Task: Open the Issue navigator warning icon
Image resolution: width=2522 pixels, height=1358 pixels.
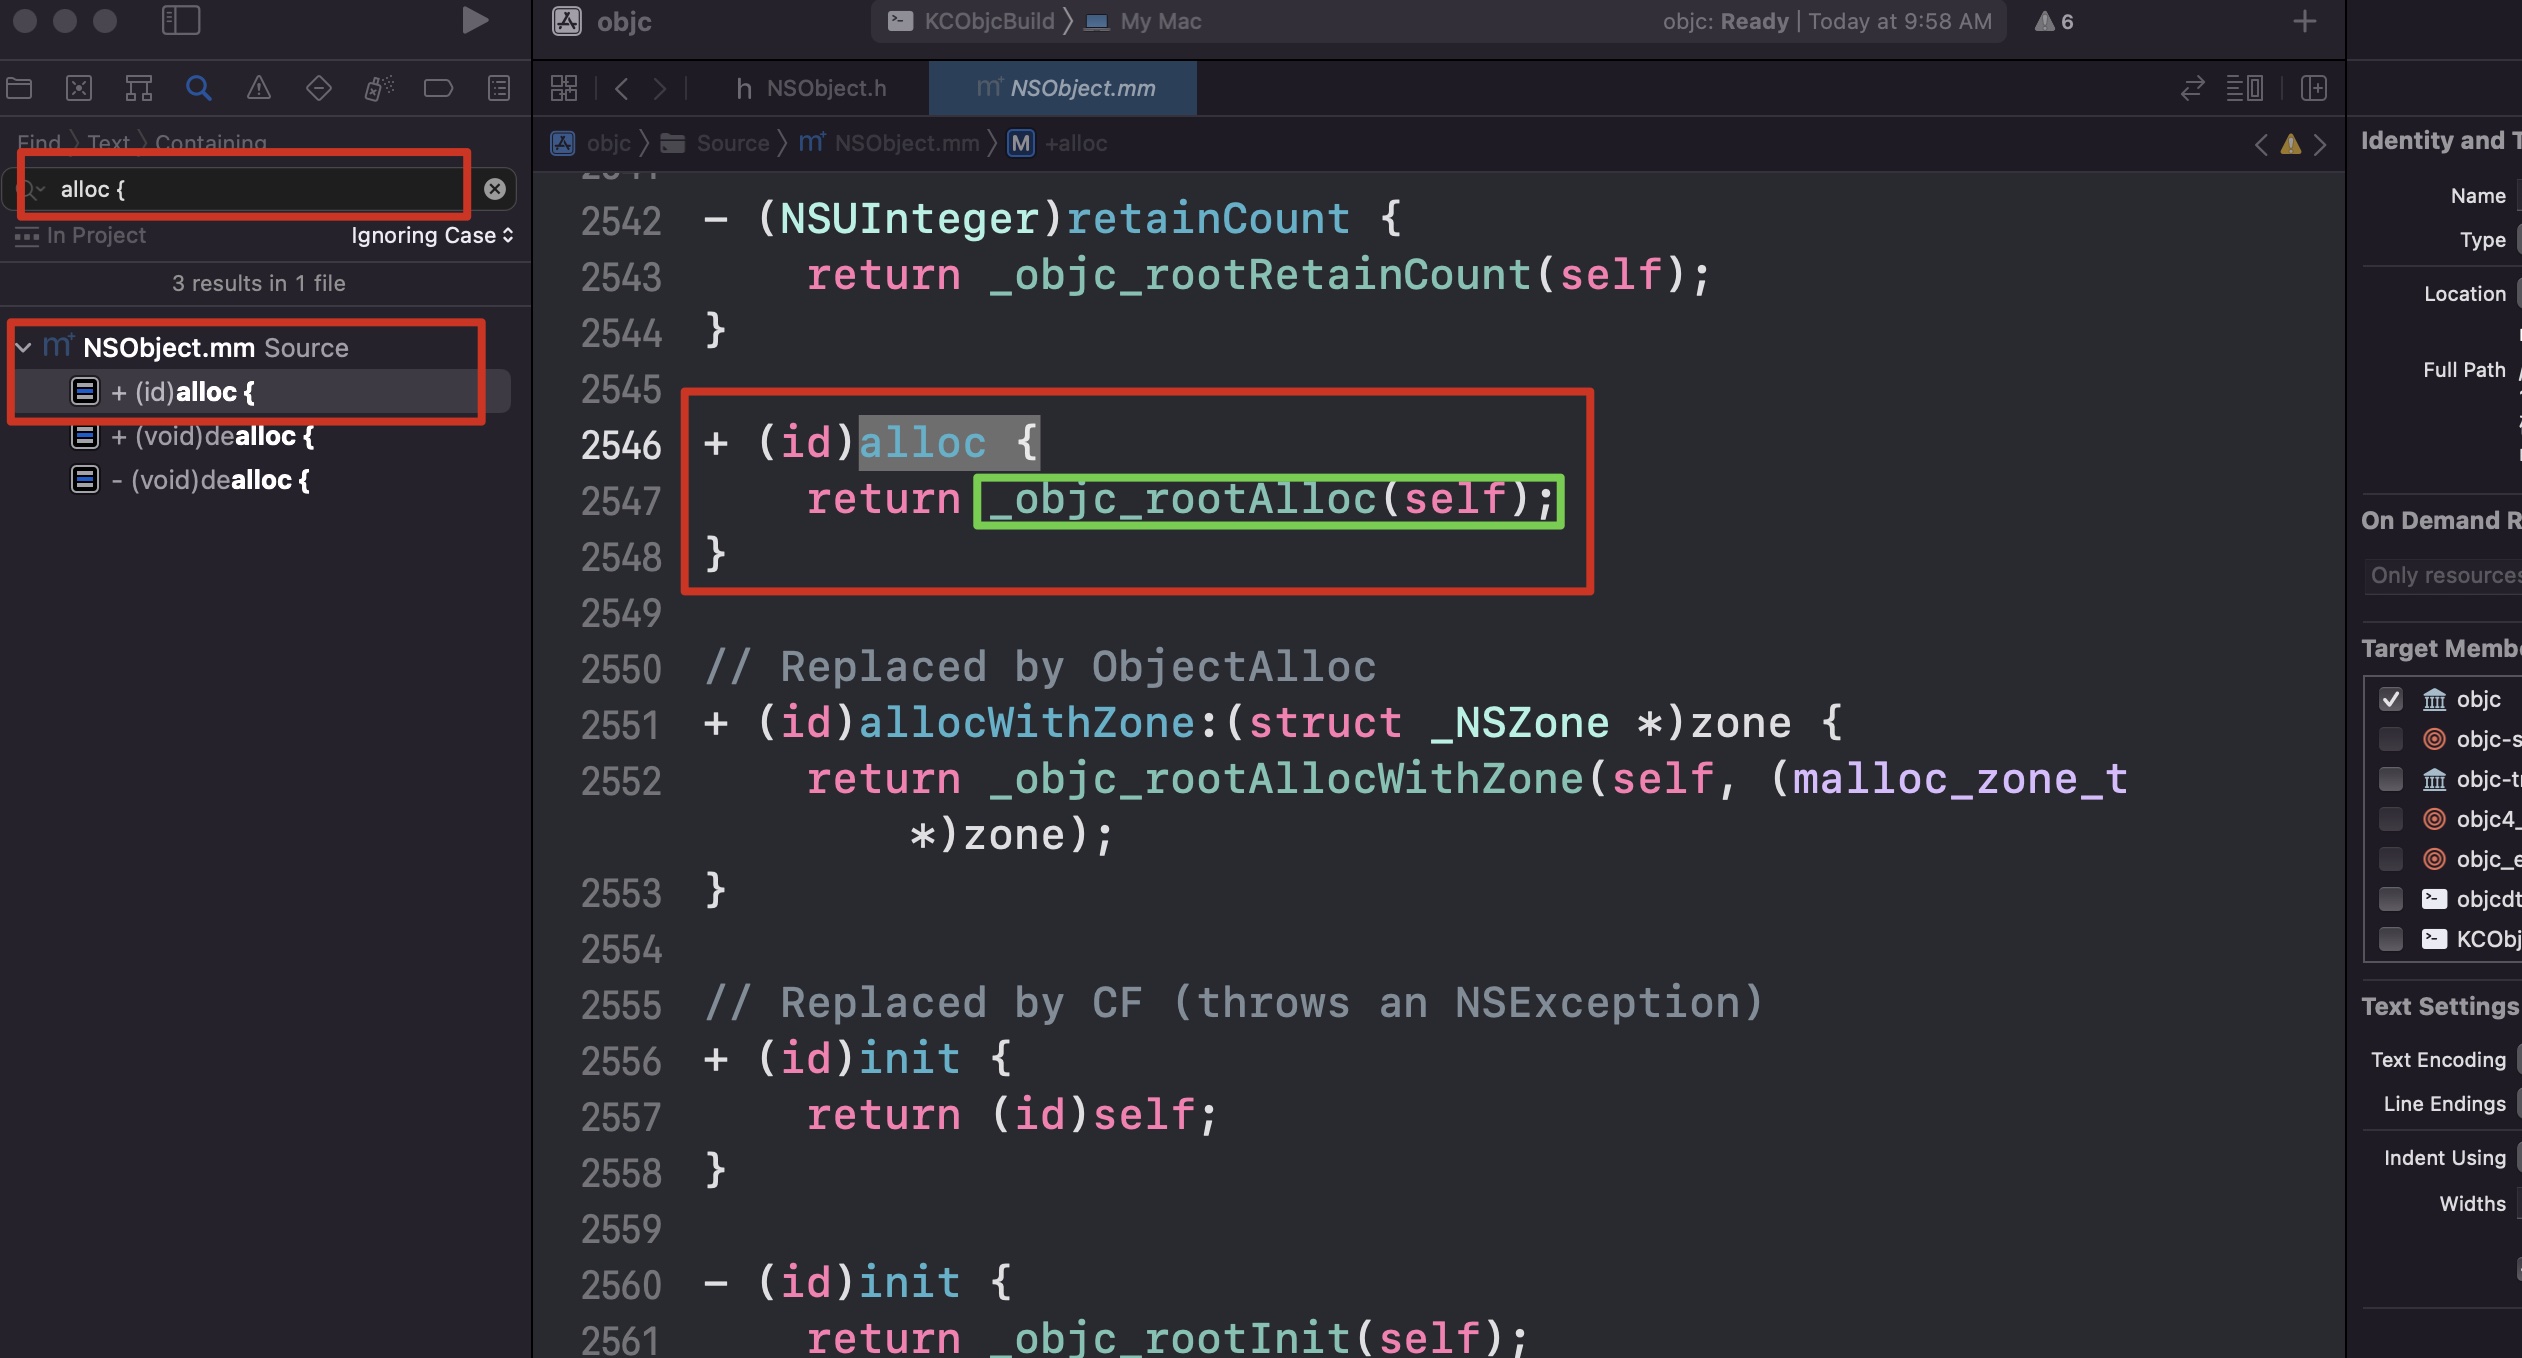Action: [259, 88]
